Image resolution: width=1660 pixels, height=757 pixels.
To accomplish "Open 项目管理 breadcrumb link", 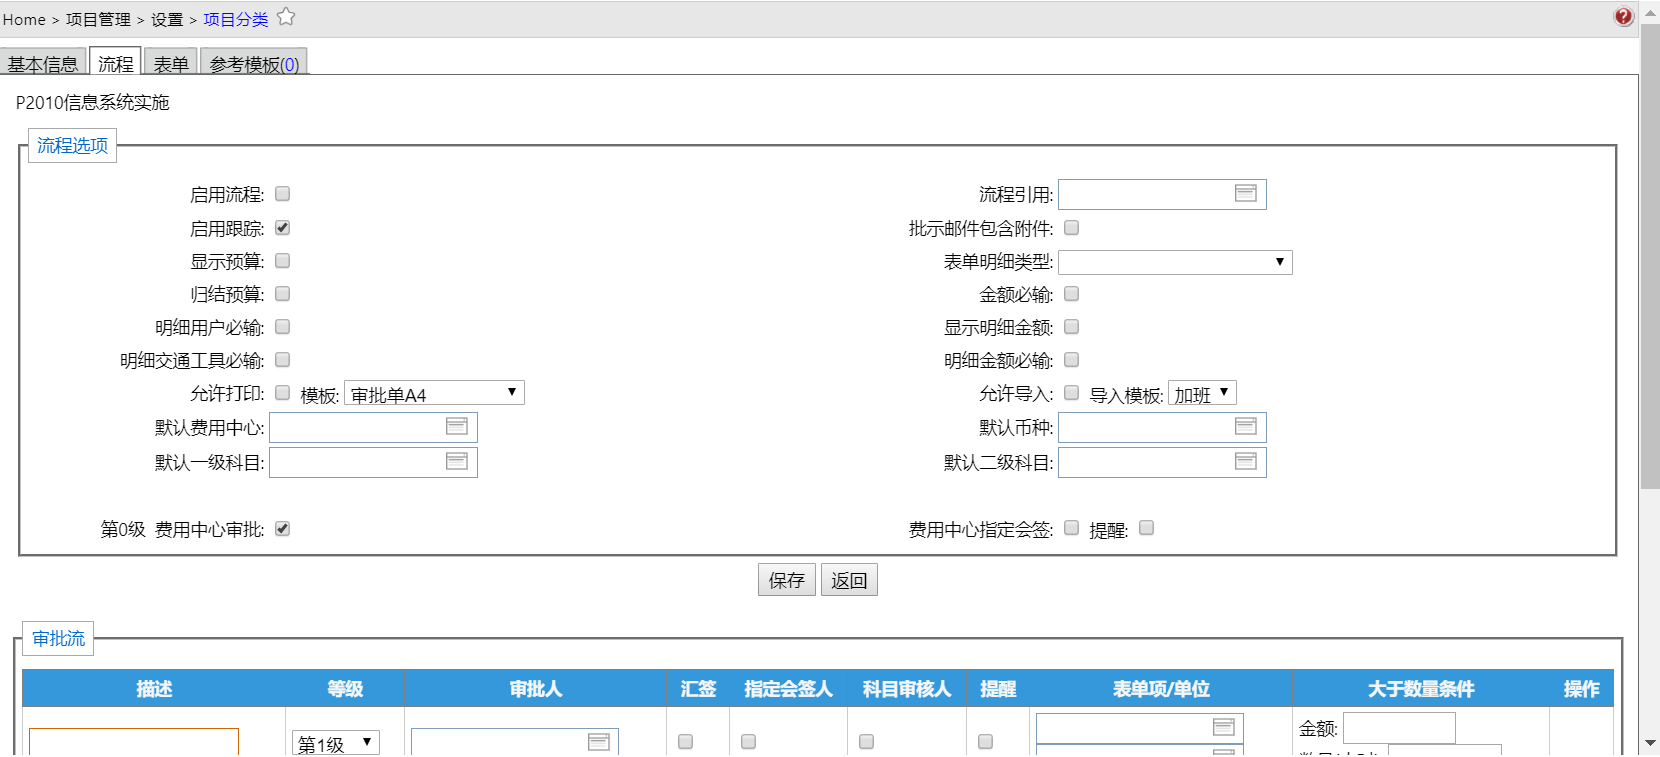I will (98, 19).
